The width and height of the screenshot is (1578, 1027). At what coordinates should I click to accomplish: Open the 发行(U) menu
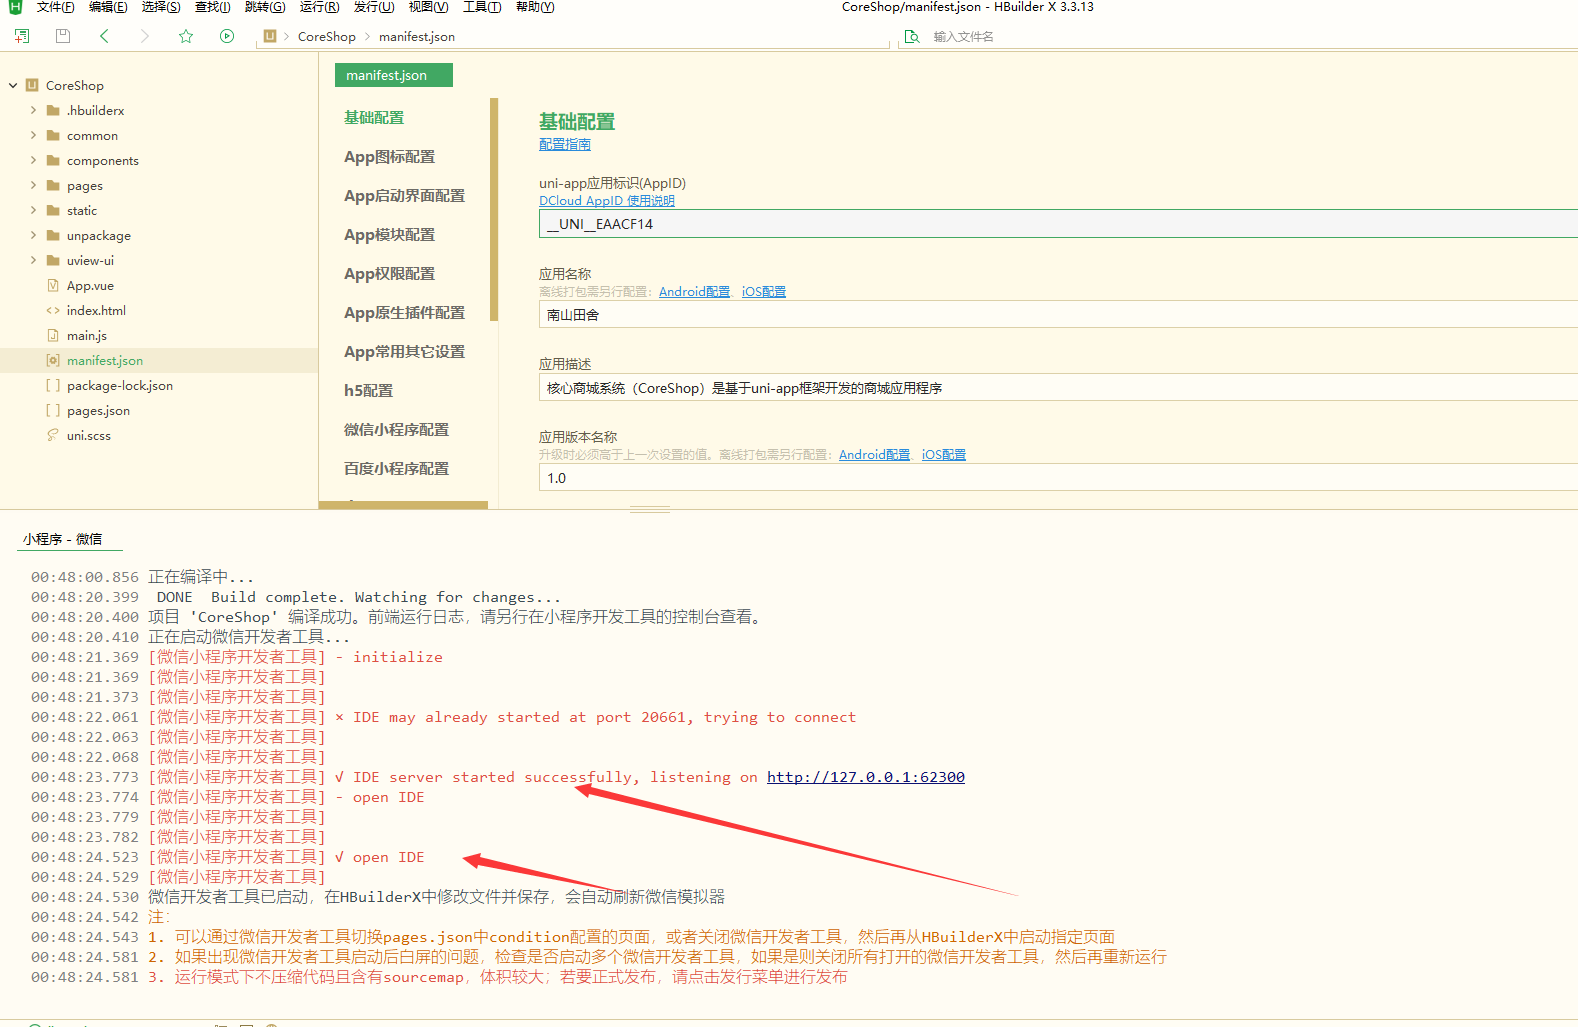point(374,7)
